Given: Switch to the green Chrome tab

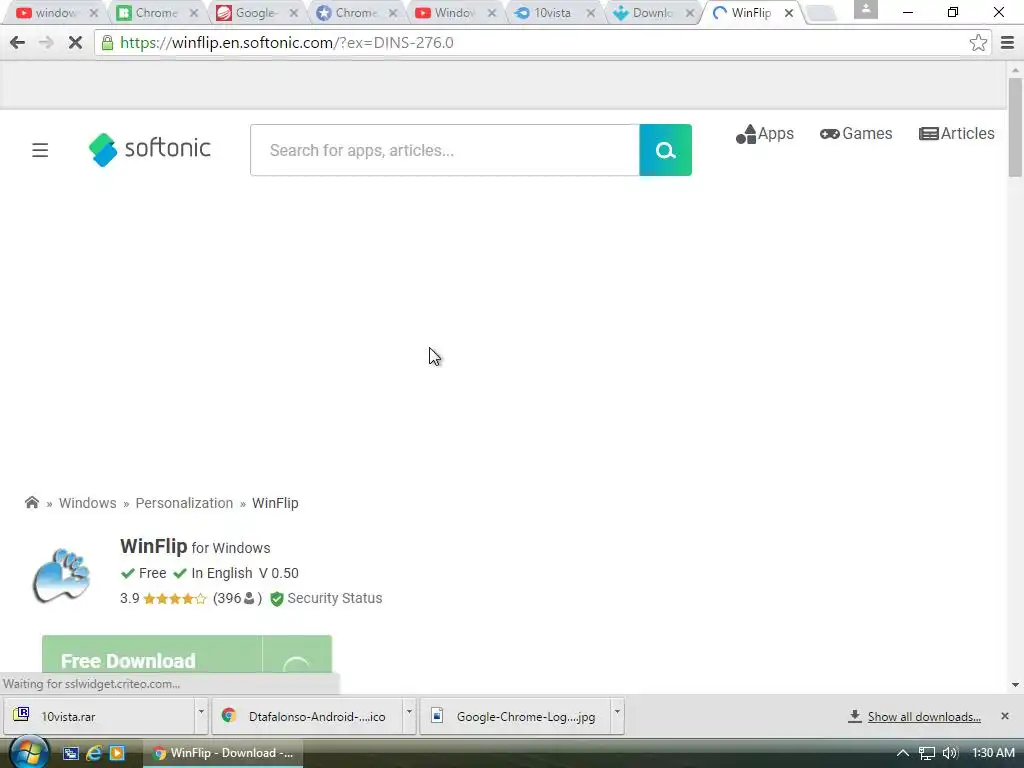Looking at the screenshot, I should click(x=156, y=13).
